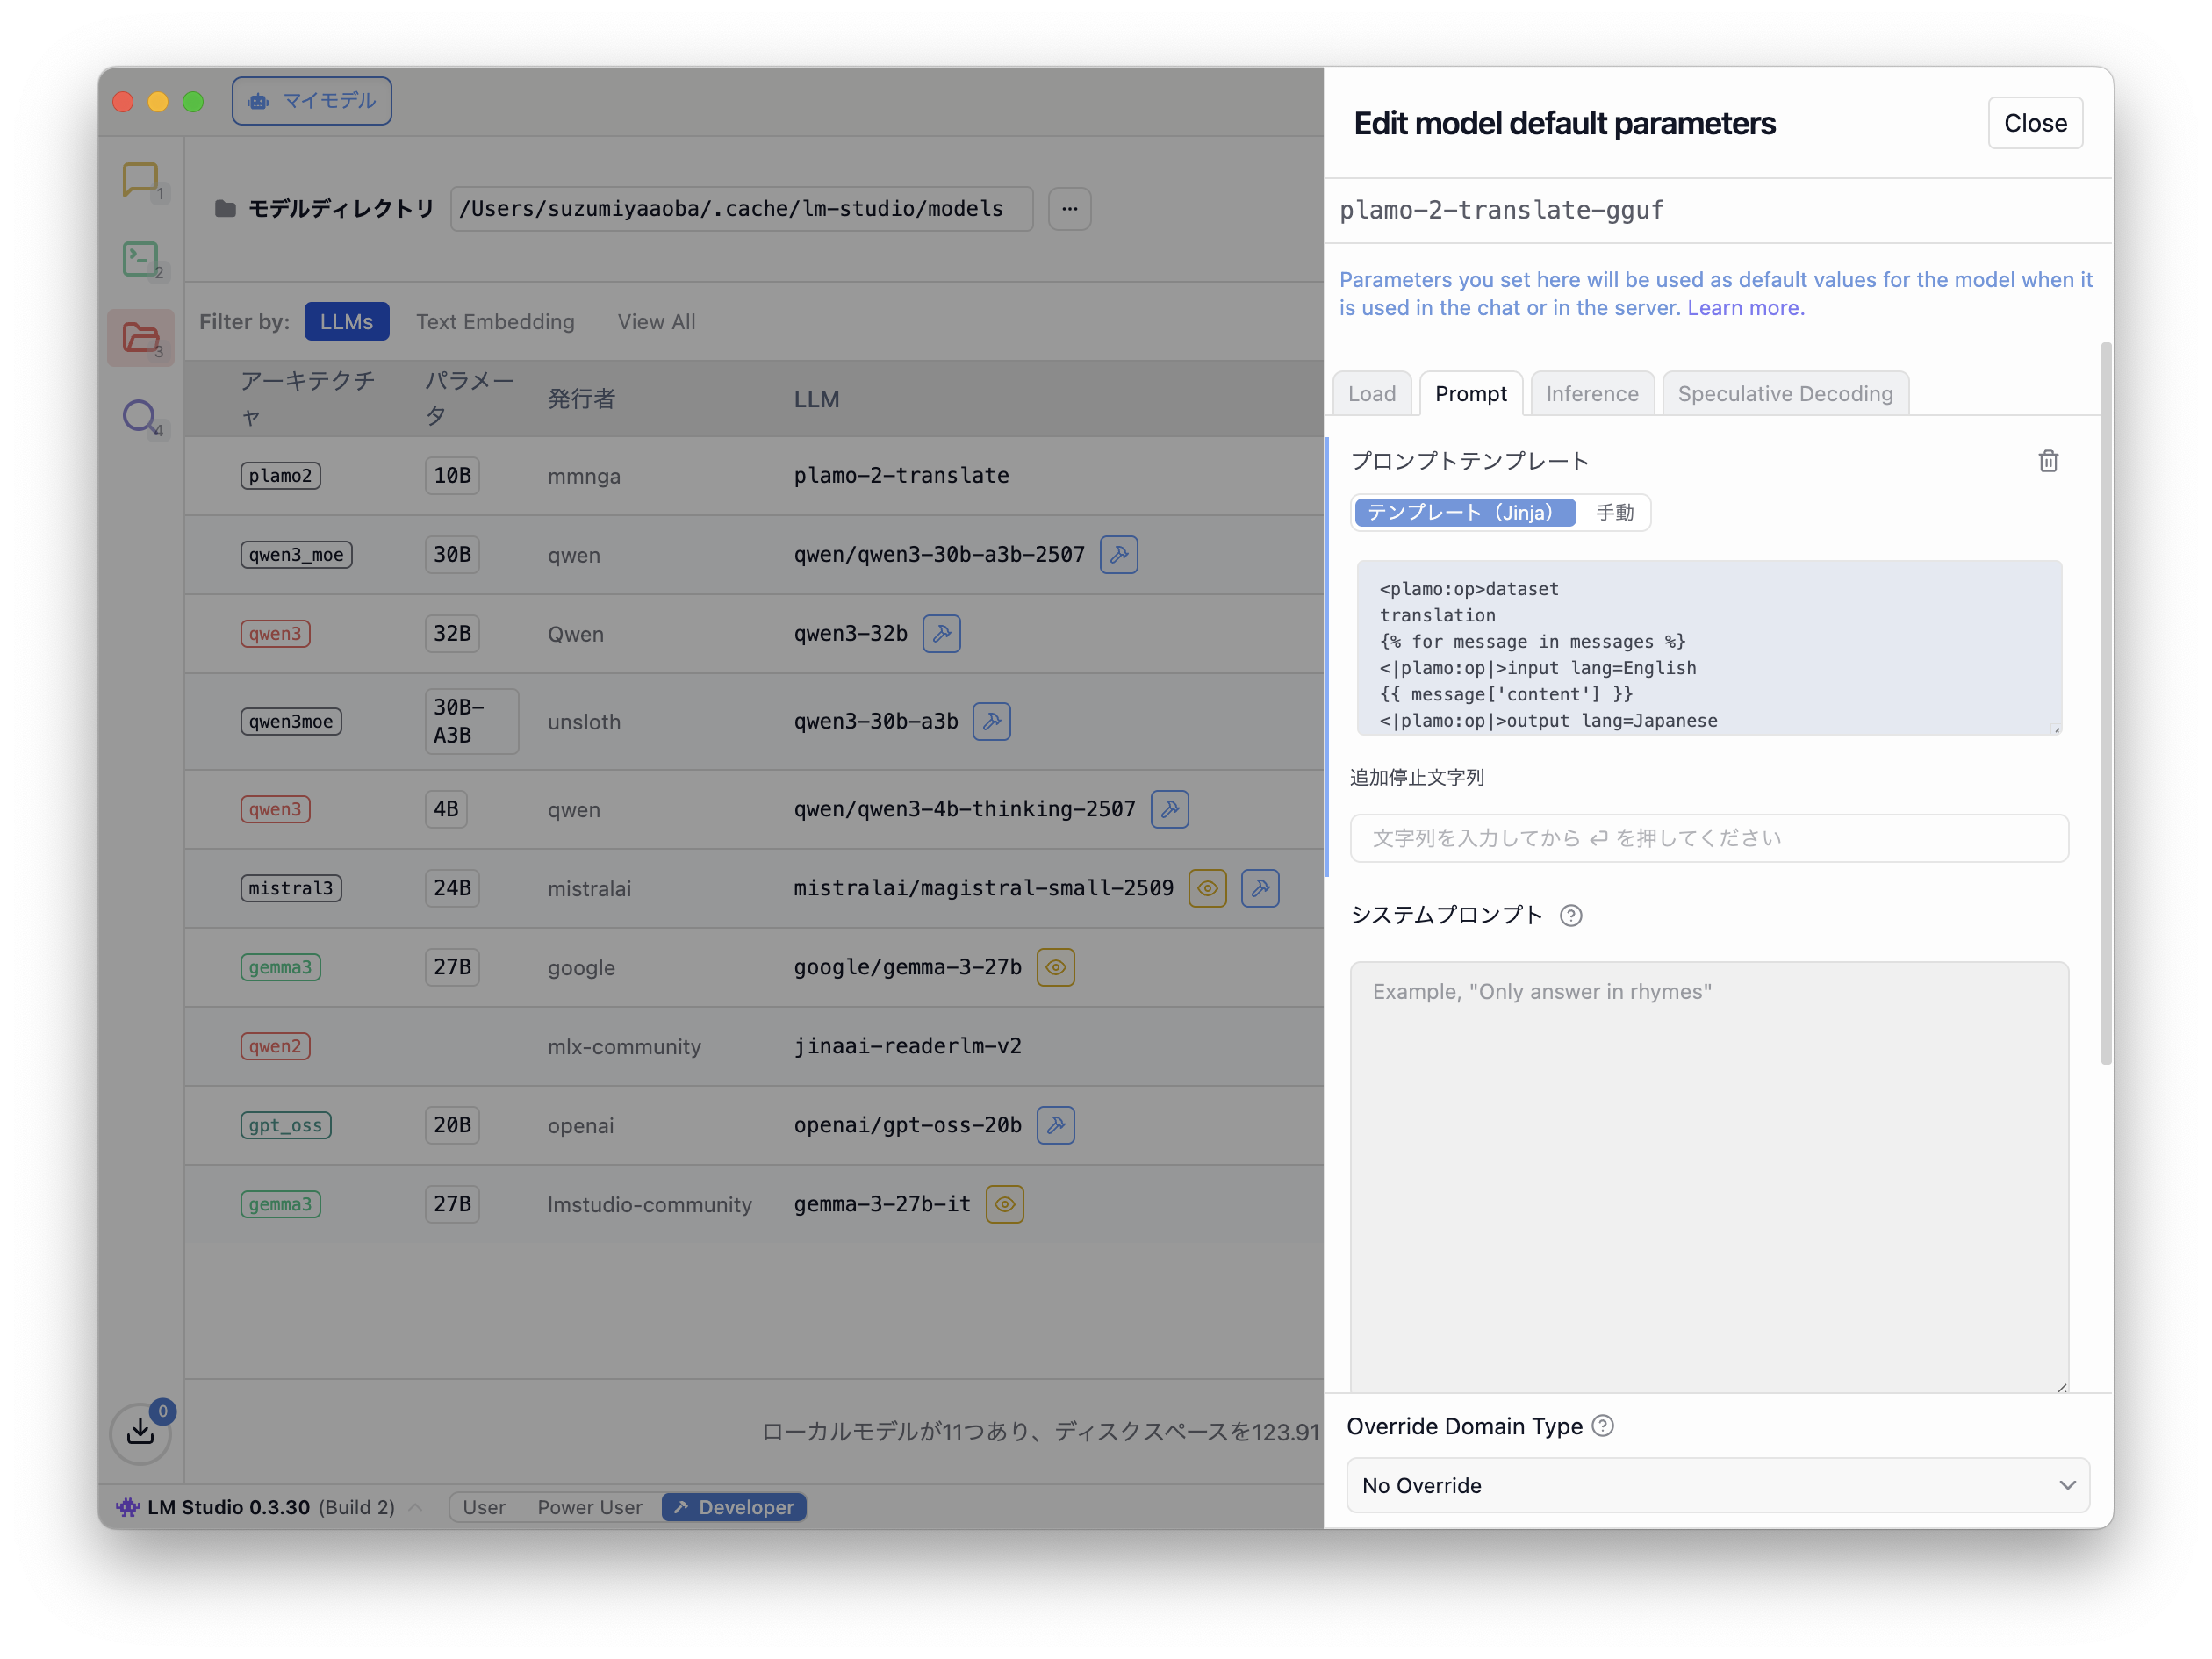Viewport: 2212px width, 1659px height.
Task: Click the additional stop strings input field
Action: (1708, 838)
